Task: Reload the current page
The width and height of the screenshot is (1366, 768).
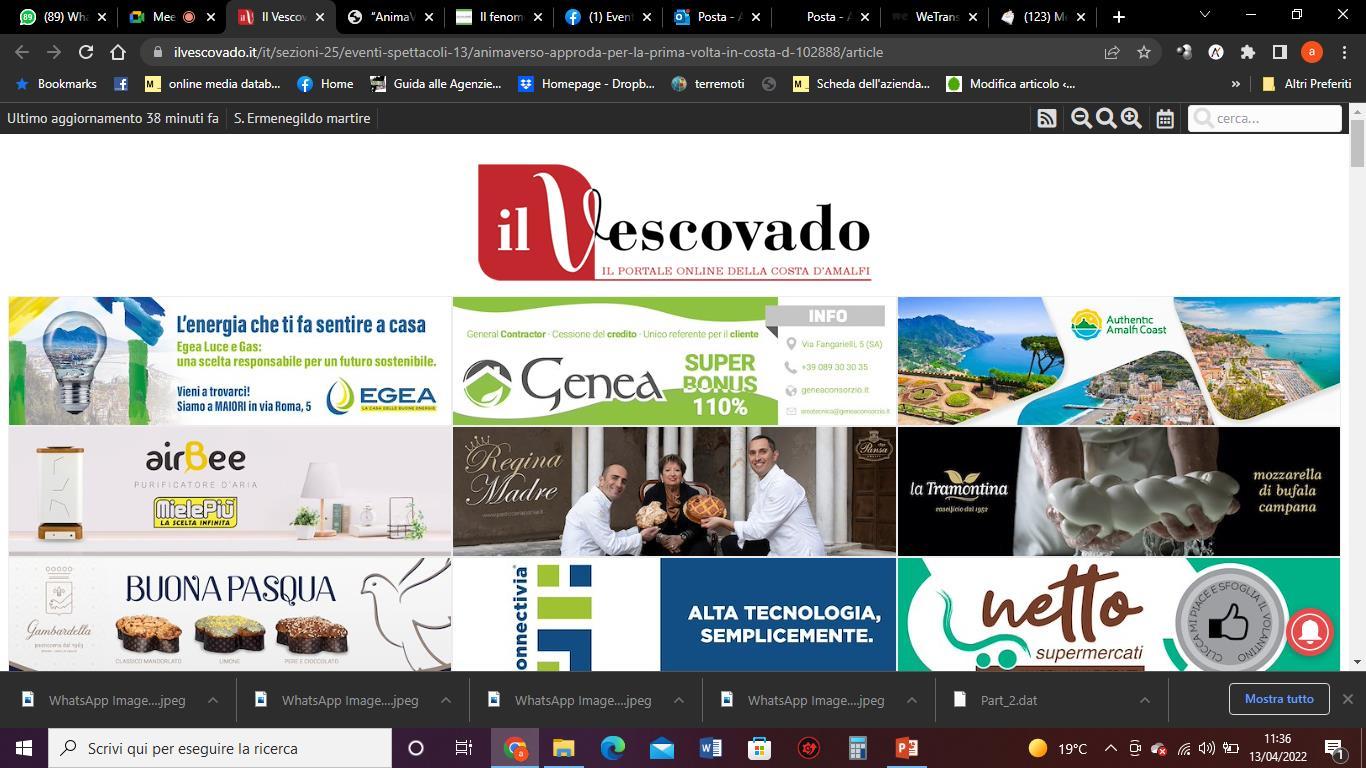Action: (86, 52)
